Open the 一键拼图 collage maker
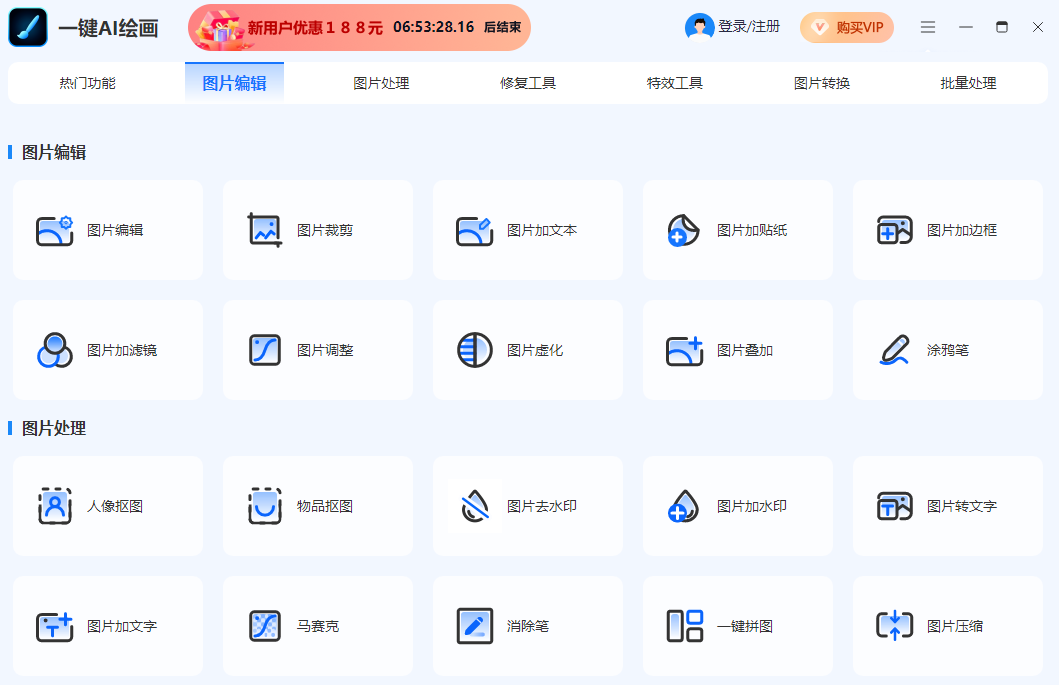Screen dimensions: 1059x685 click(737, 625)
